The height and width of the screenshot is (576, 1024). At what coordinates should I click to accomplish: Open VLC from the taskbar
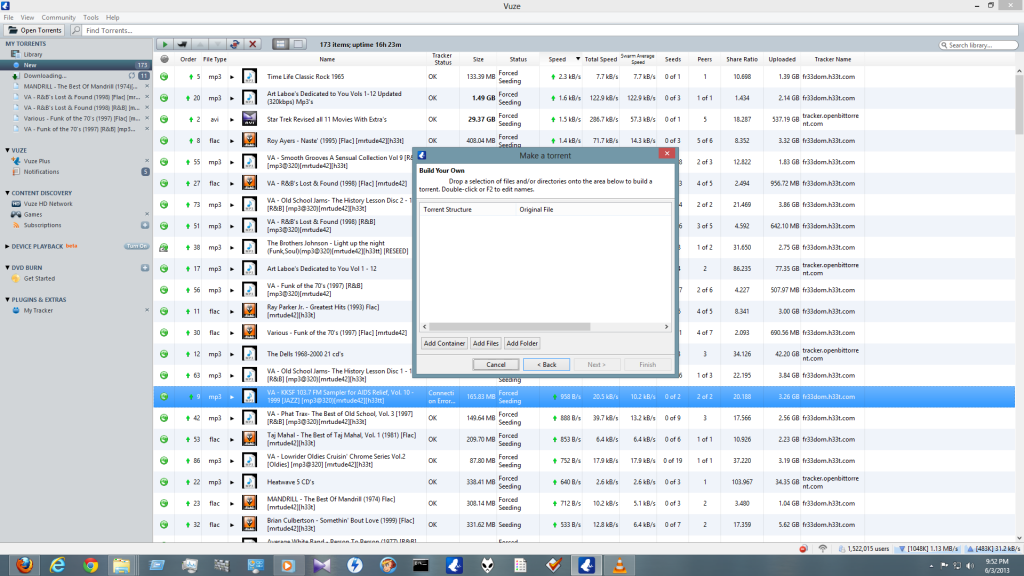click(619, 565)
